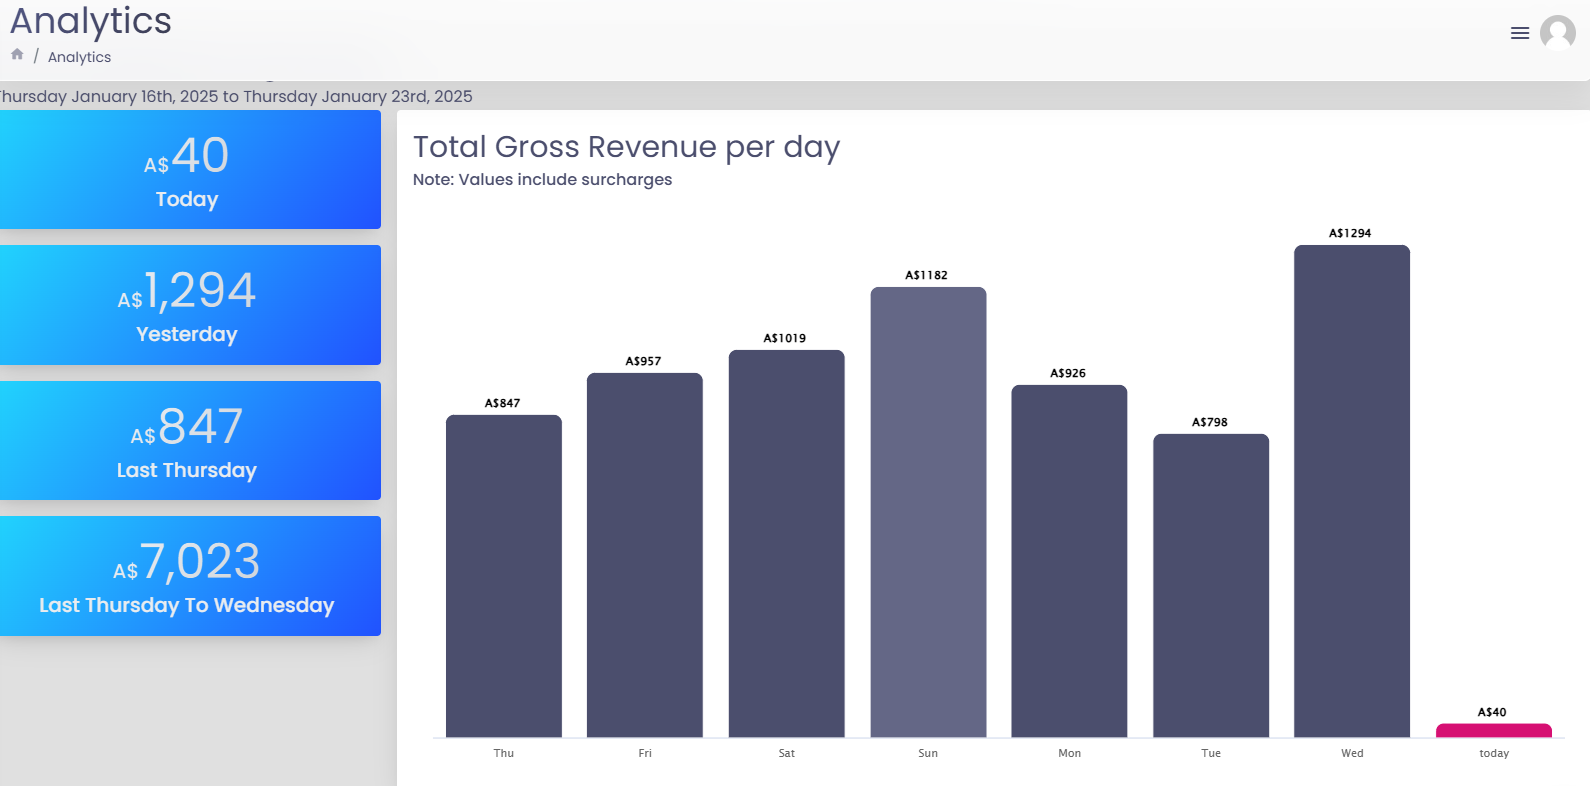Viewport: 1590px width, 786px height.
Task: Click the home icon in the breadcrumb
Action: 17,55
